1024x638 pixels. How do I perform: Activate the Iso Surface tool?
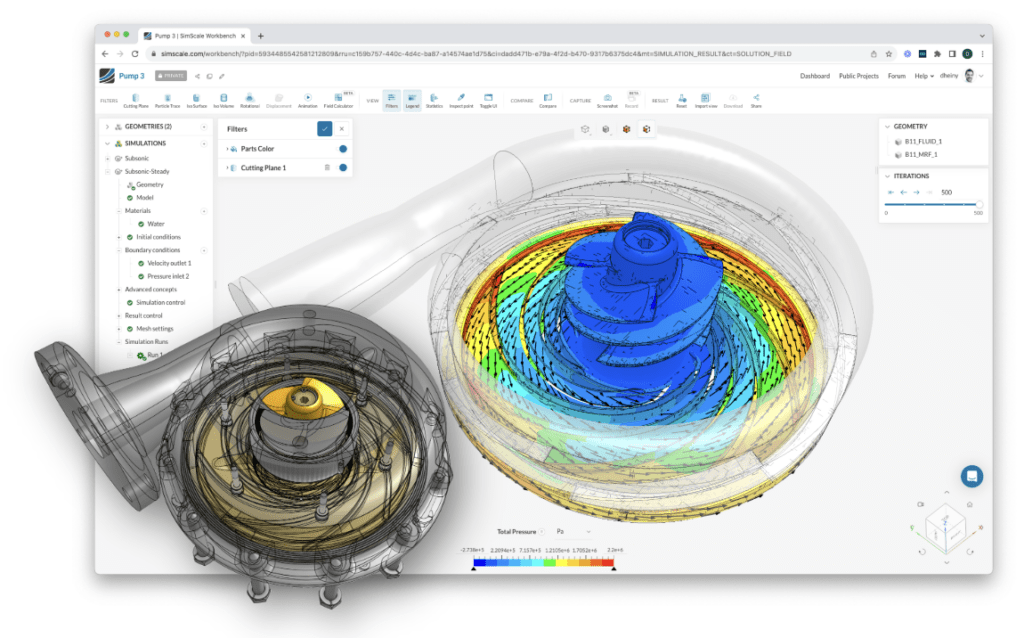coord(196,99)
